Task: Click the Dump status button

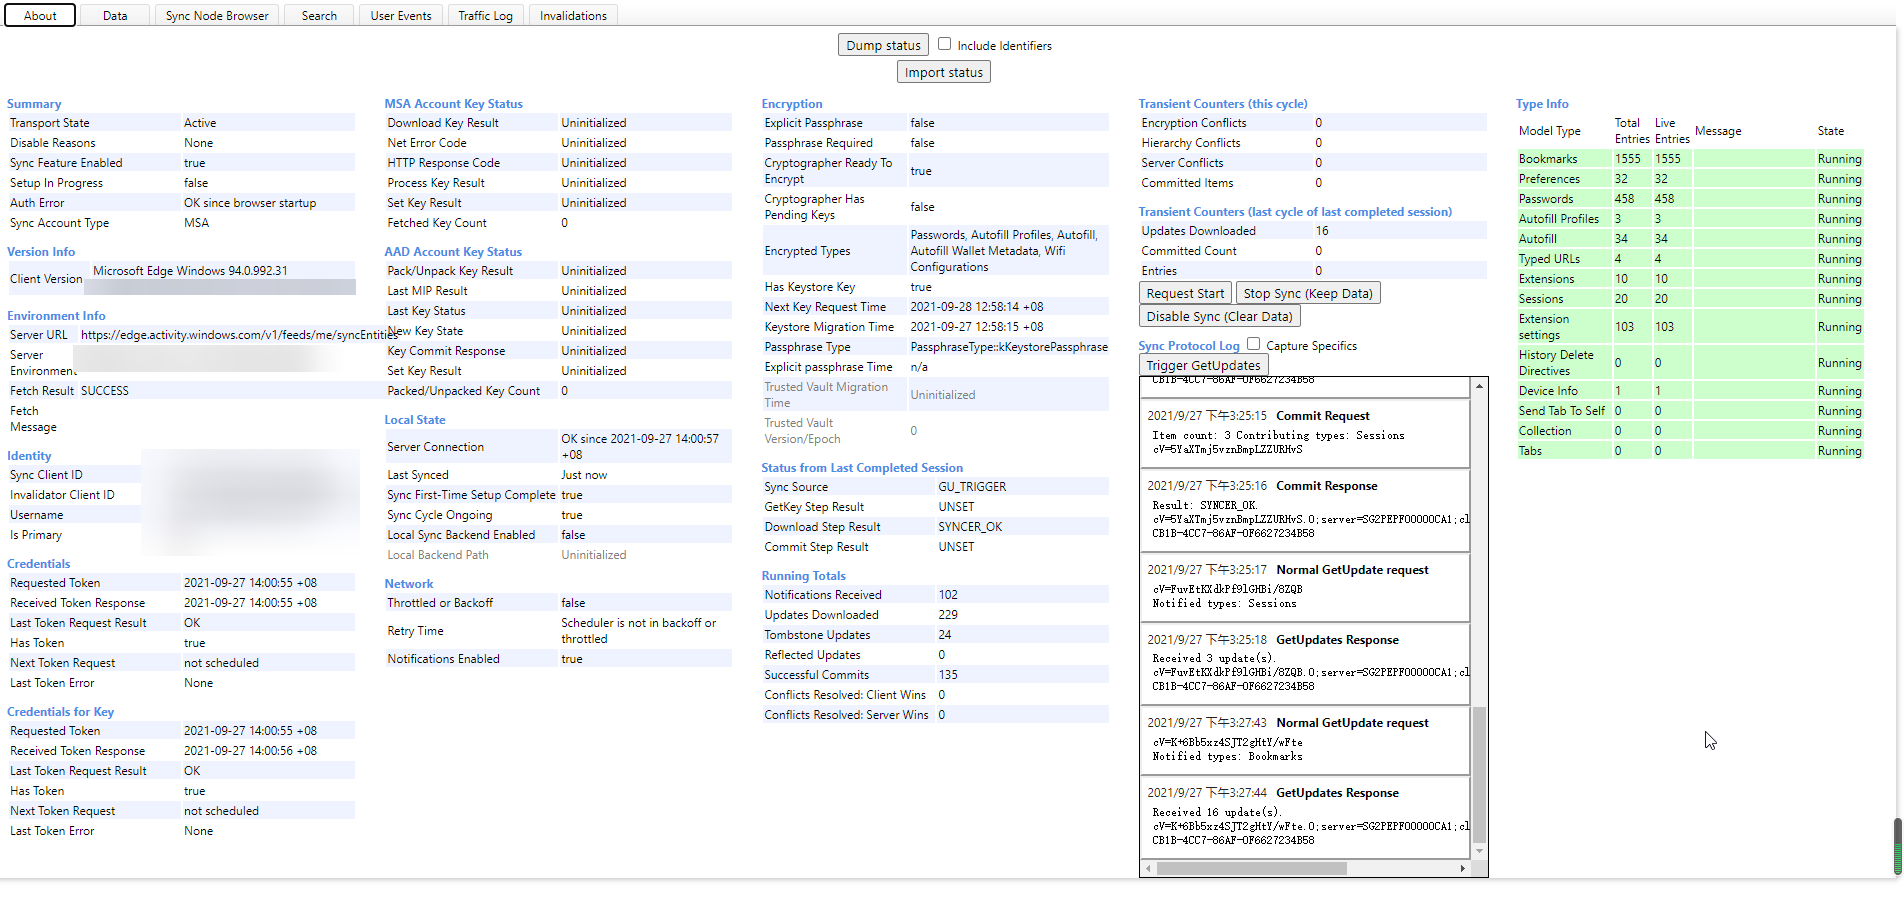Action: pyautogui.click(x=882, y=44)
